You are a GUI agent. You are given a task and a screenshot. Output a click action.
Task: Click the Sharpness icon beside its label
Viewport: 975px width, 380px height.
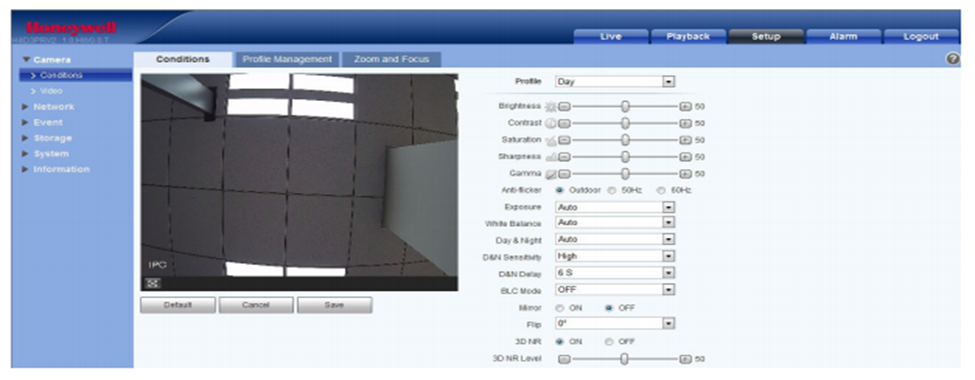(x=550, y=157)
